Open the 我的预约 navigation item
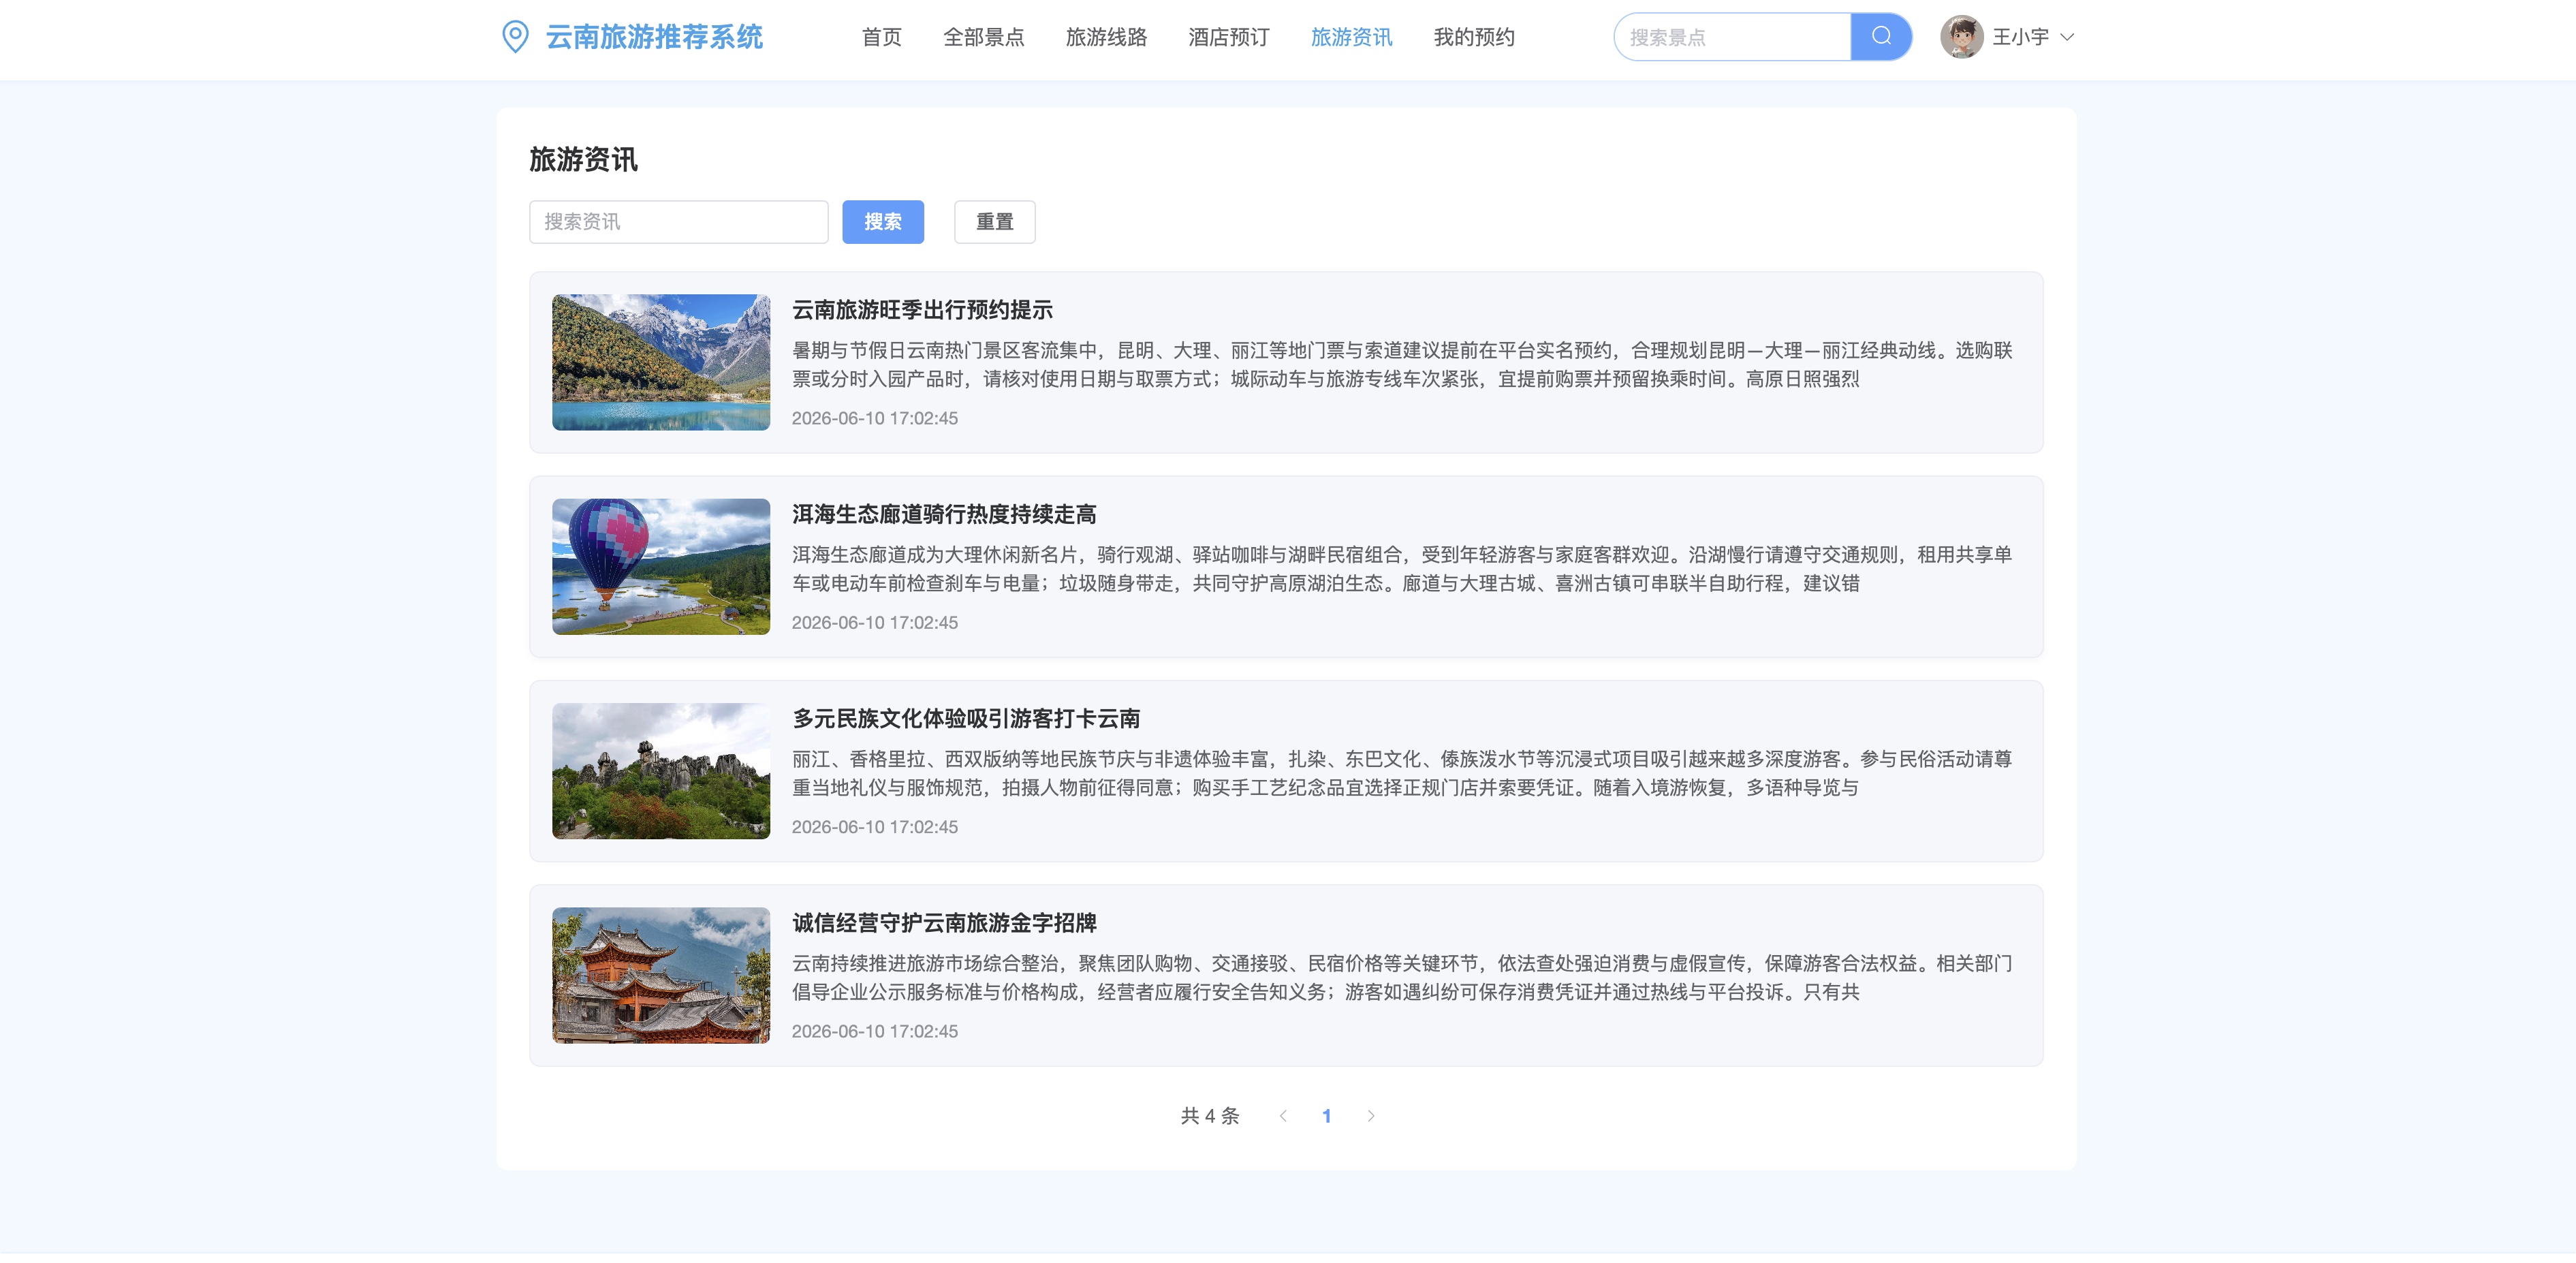The image size is (2576, 1263). [1474, 37]
